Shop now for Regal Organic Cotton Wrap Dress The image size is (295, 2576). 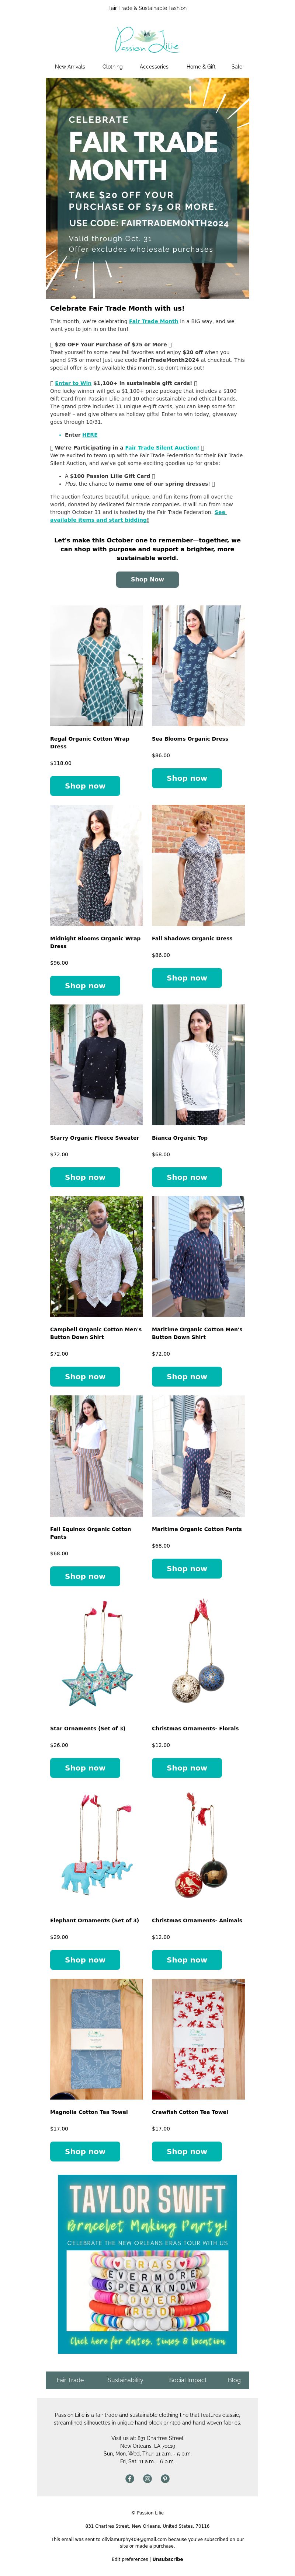tap(85, 786)
